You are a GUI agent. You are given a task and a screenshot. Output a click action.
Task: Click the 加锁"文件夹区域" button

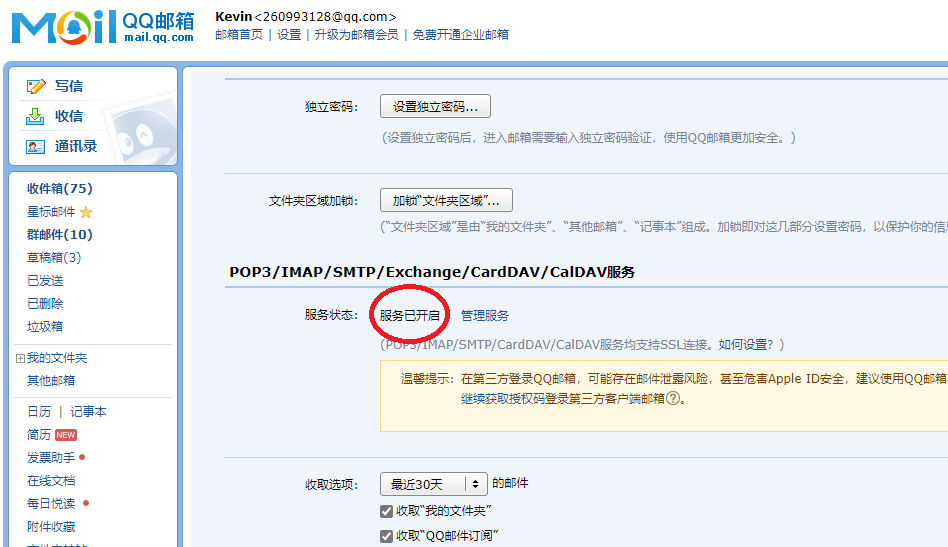point(446,199)
